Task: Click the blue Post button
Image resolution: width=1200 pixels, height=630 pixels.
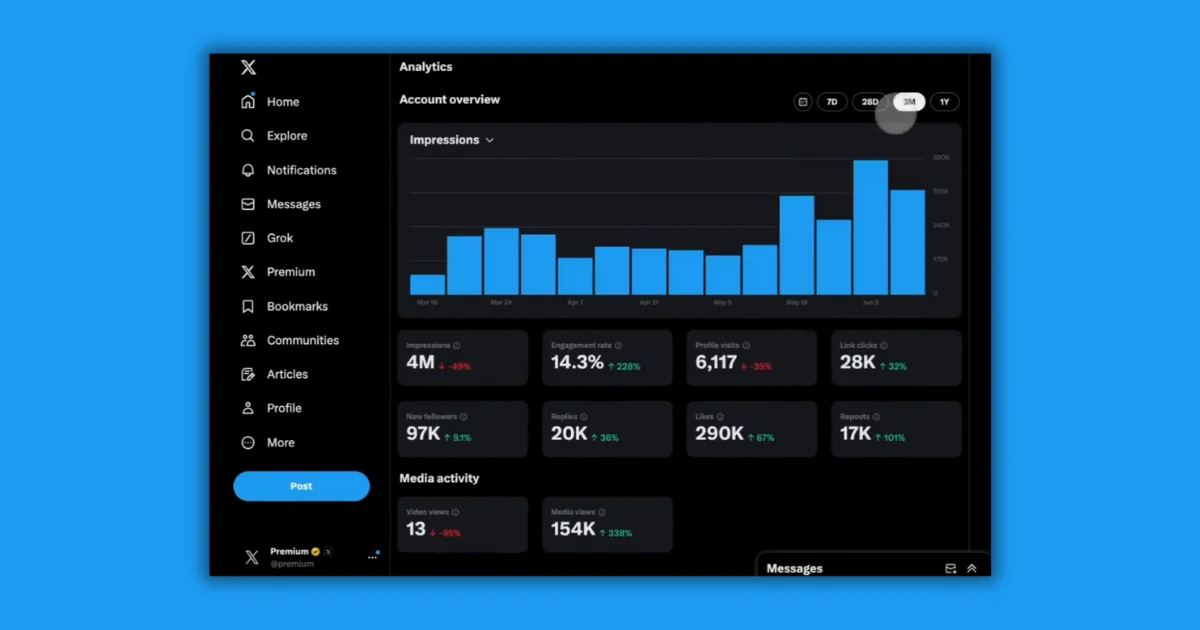Action: click(x=301, y=486)
